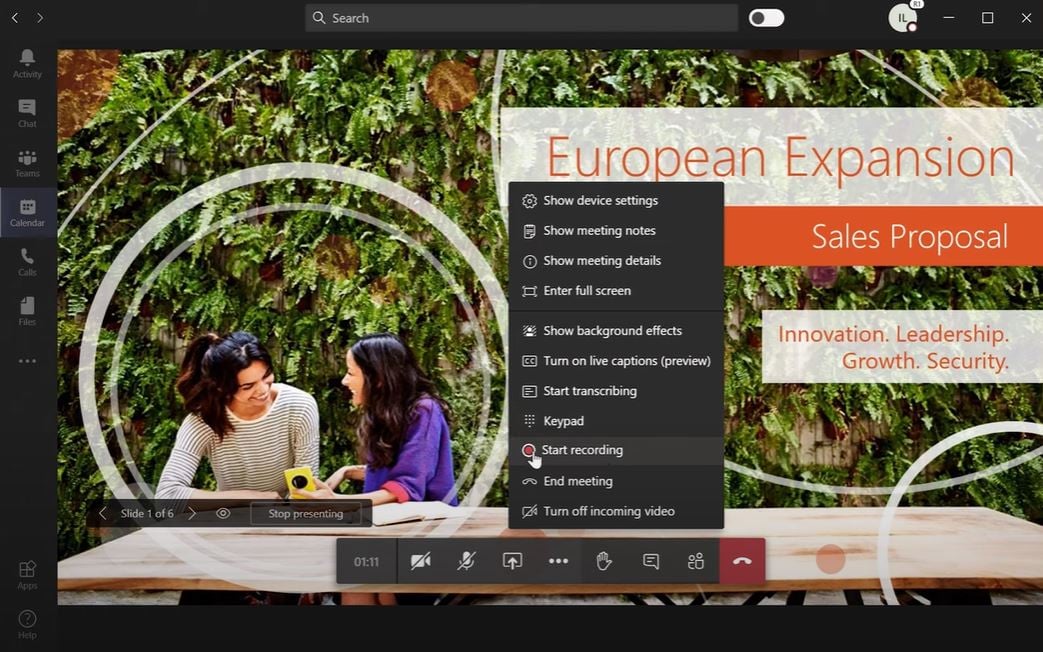Toggle private viewing eye icon
The width and height of the screenshot is (1043, 652).
224,514
